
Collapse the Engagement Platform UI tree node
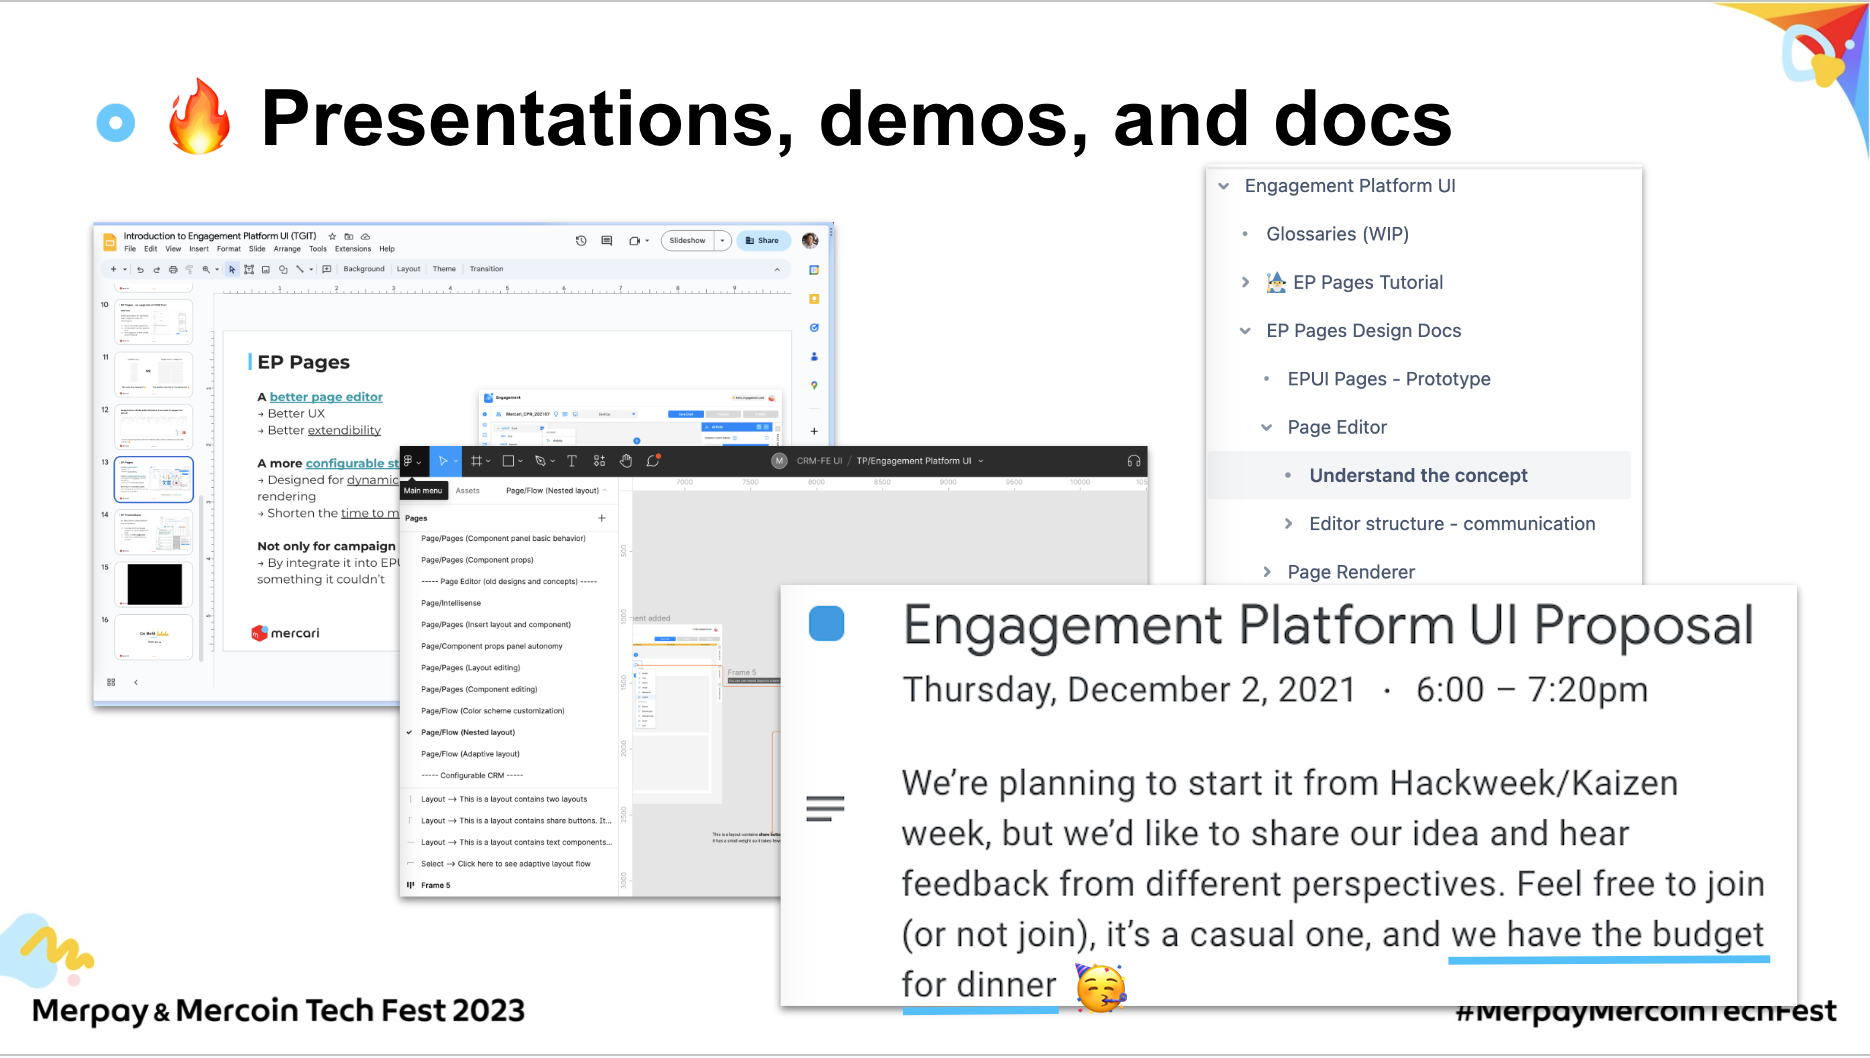(1224, 186)
